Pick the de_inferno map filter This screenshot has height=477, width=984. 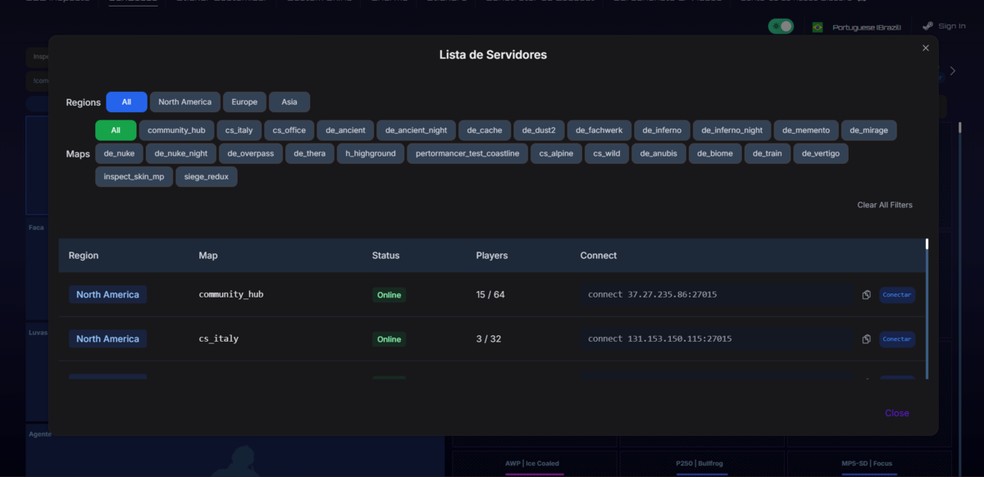pos(662,131)
